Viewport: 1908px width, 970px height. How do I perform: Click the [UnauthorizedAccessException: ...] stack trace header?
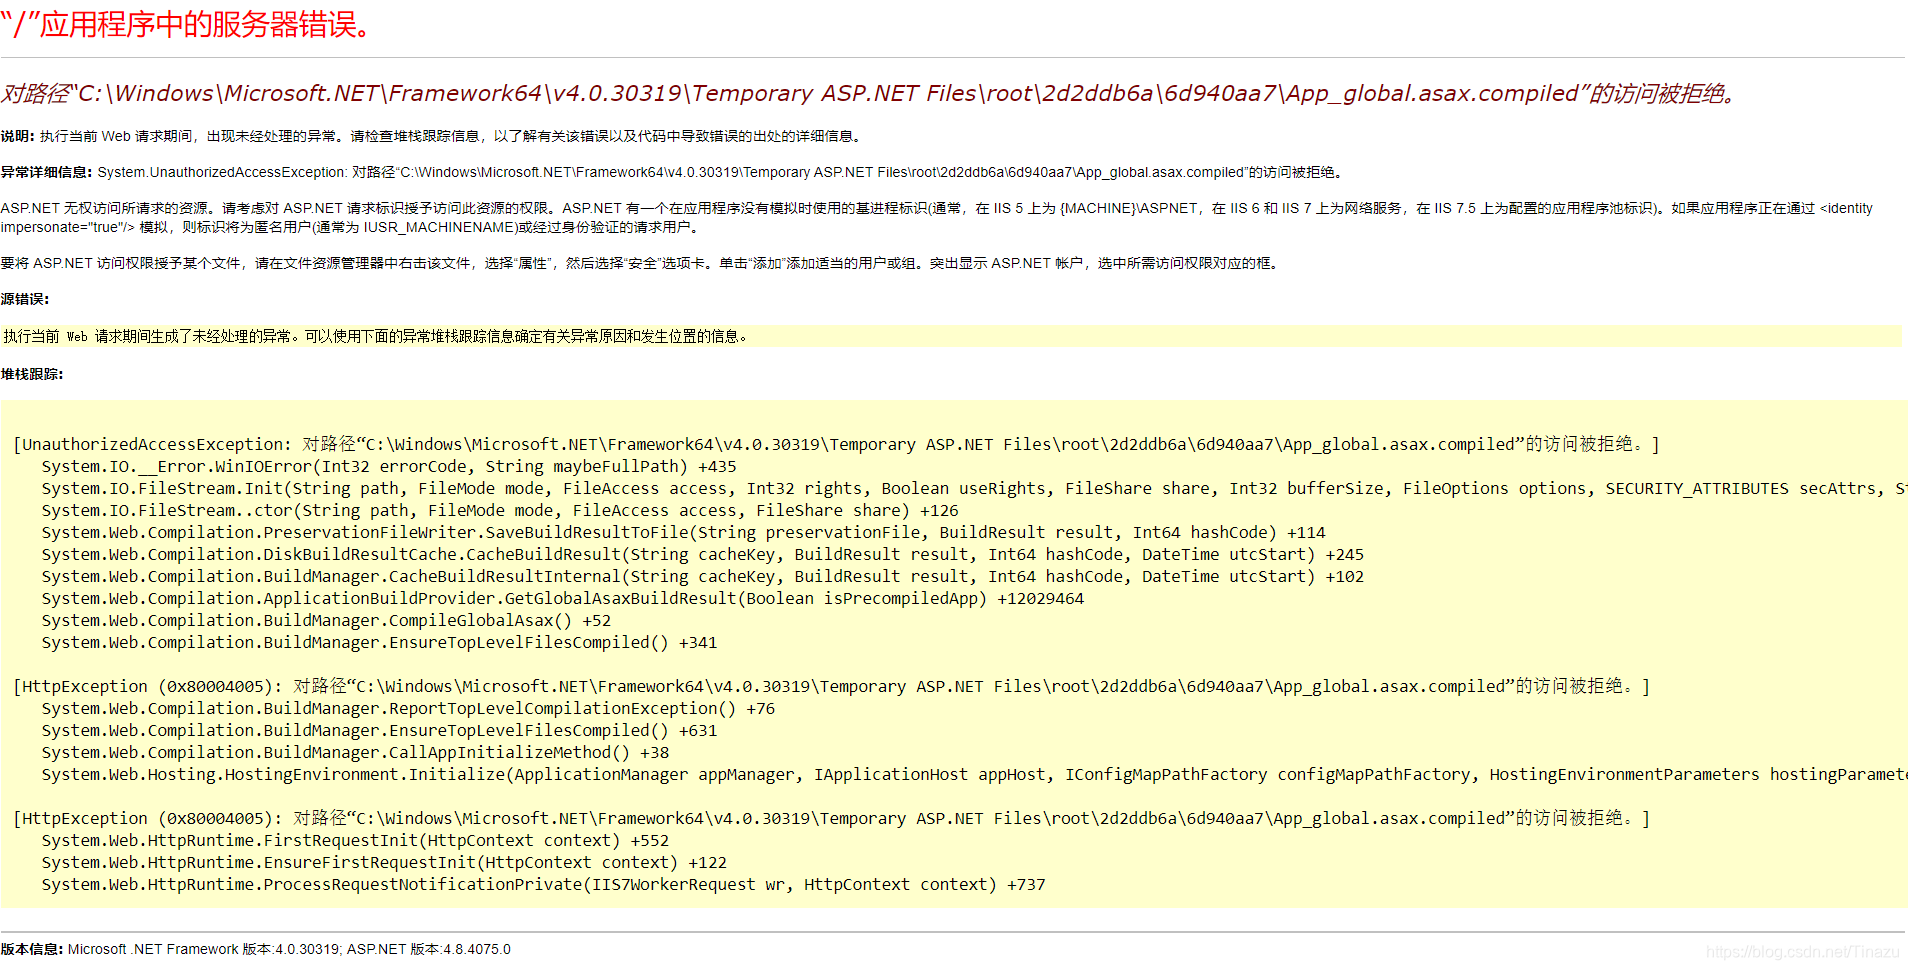pos(836,444)
